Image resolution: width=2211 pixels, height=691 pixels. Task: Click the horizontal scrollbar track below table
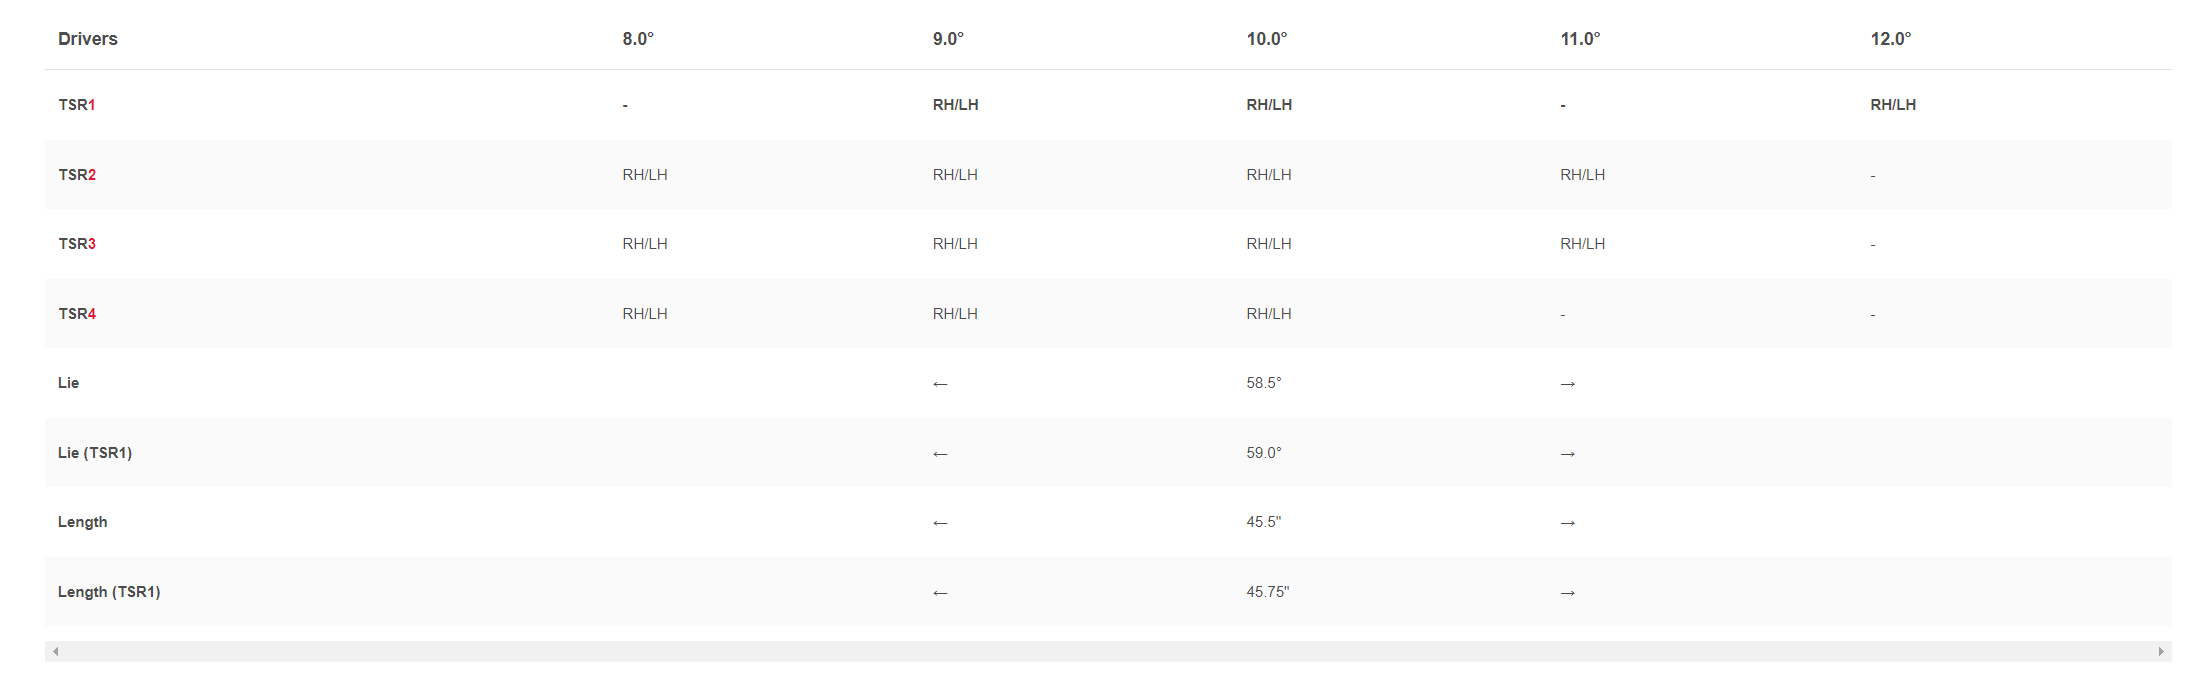(1108, 651)
